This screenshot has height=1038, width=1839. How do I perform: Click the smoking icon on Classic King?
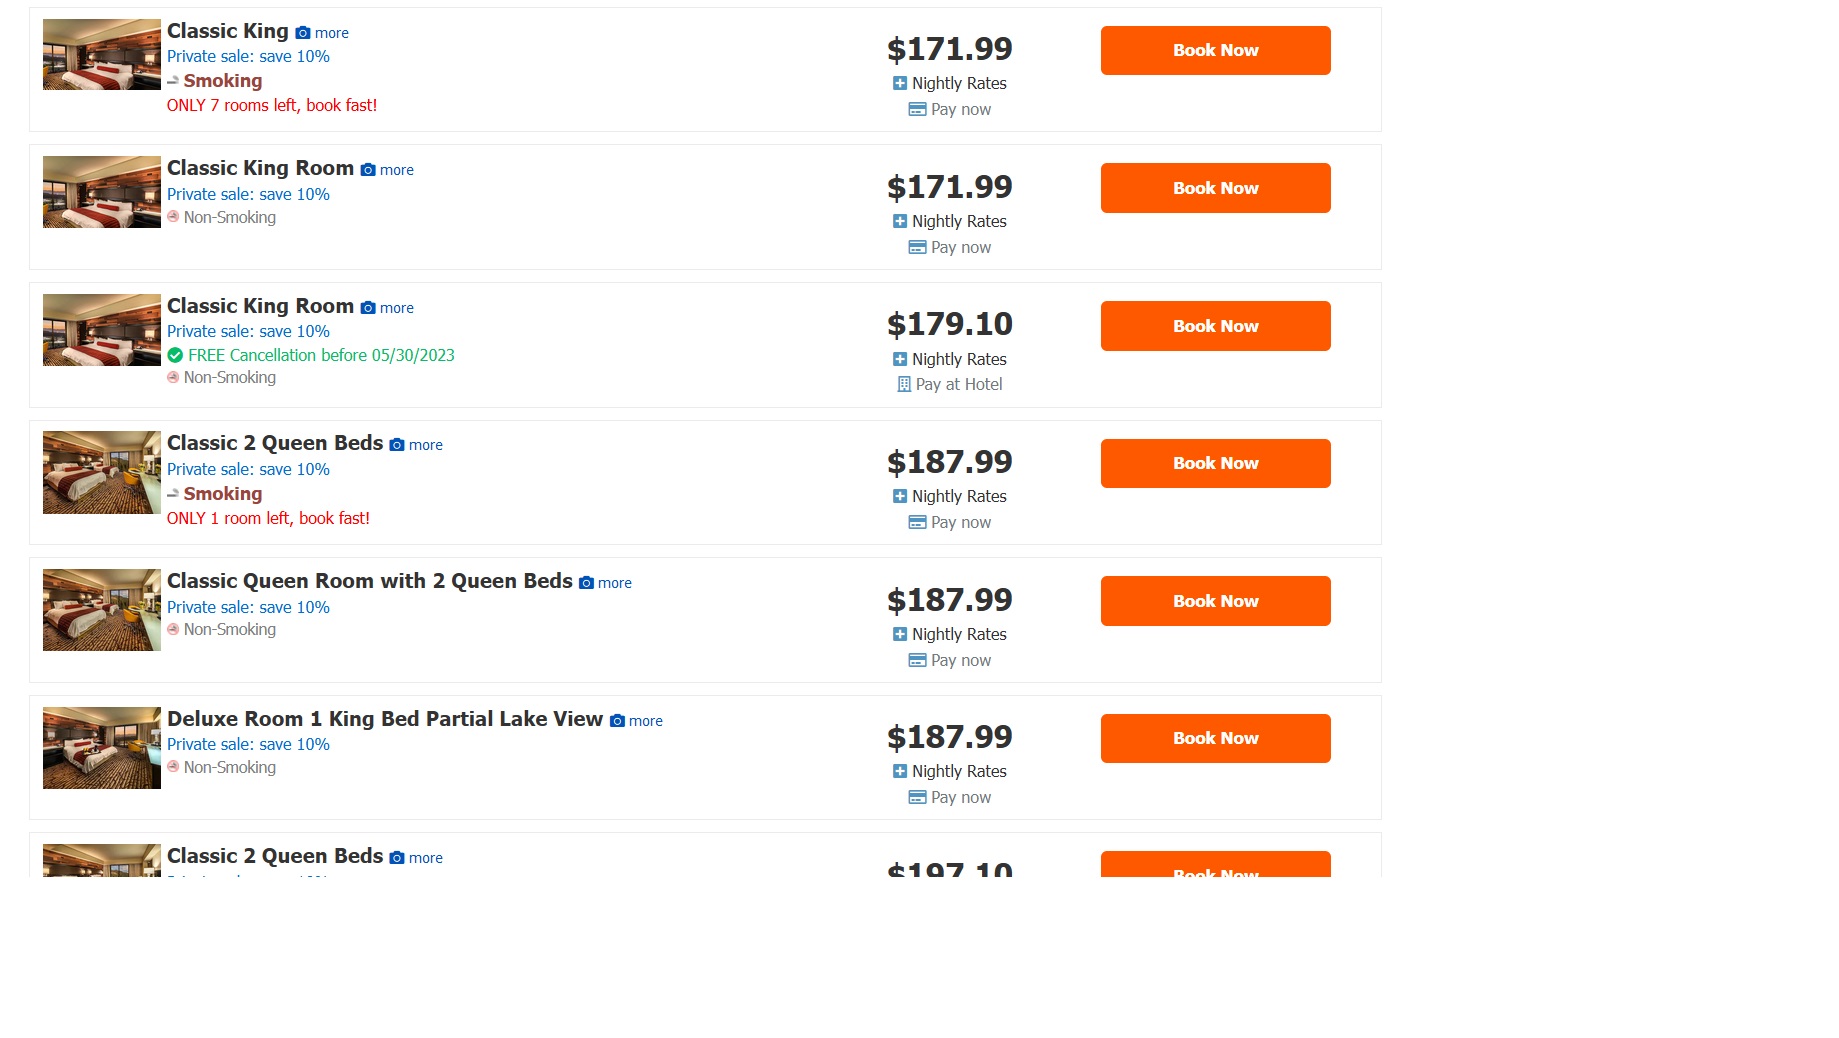pyautogui.click(x=173, y=80)
